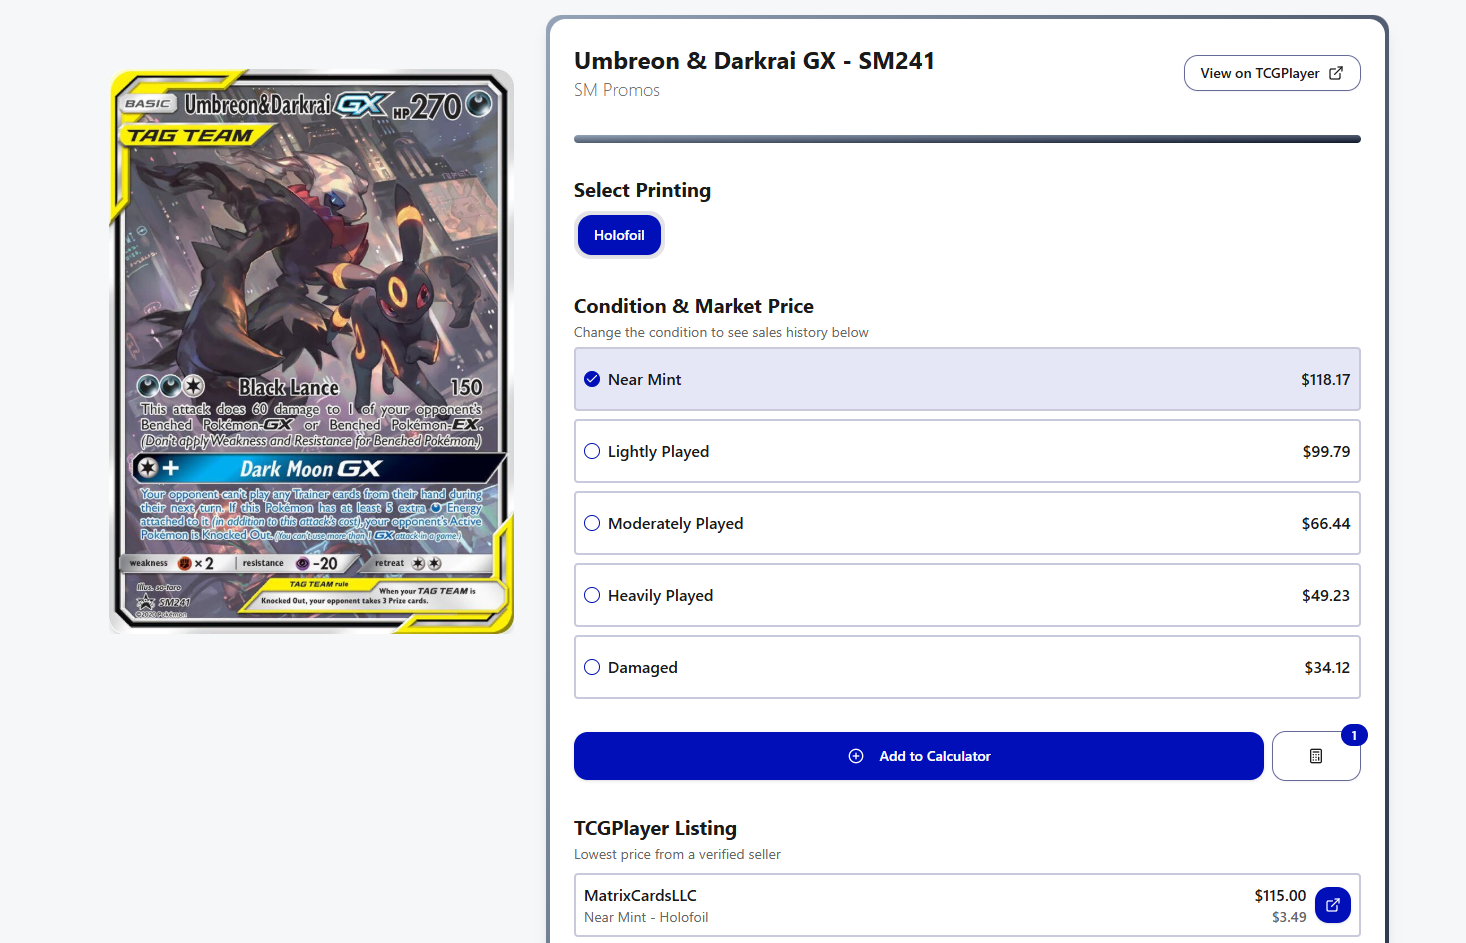Click the $49.23 Heavily Played price
Image resolution: width=1466 pixels, height=943 pixels.
pos(1326,595)
